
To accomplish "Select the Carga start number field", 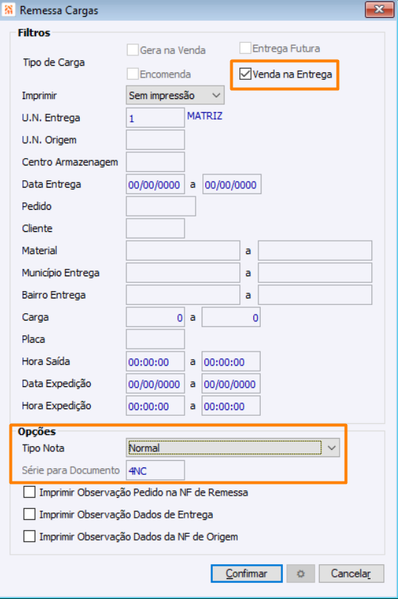I will point(155,317).
